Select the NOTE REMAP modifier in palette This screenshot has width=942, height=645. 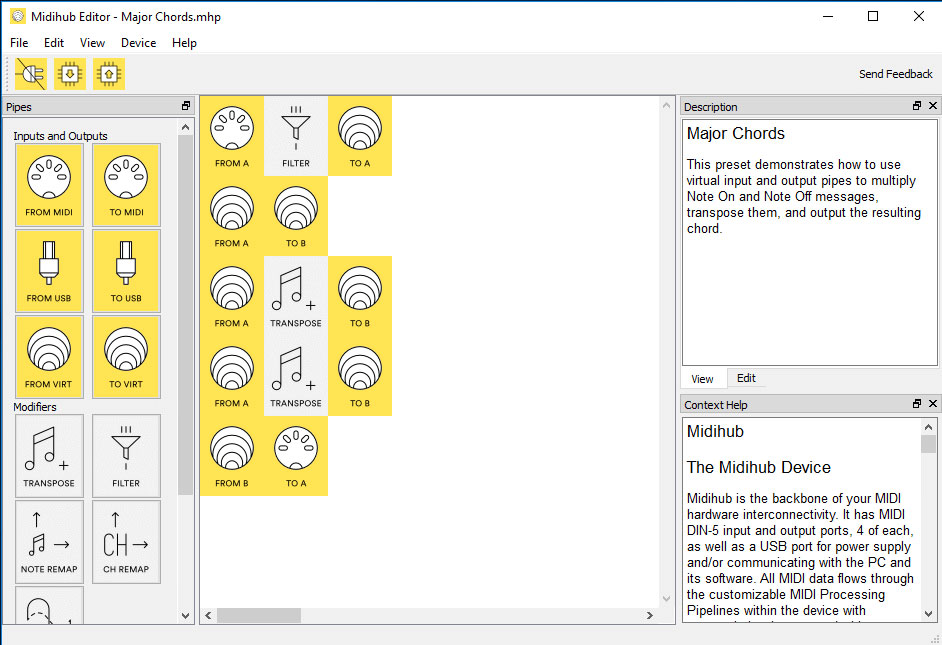click(x=49, y=542)
